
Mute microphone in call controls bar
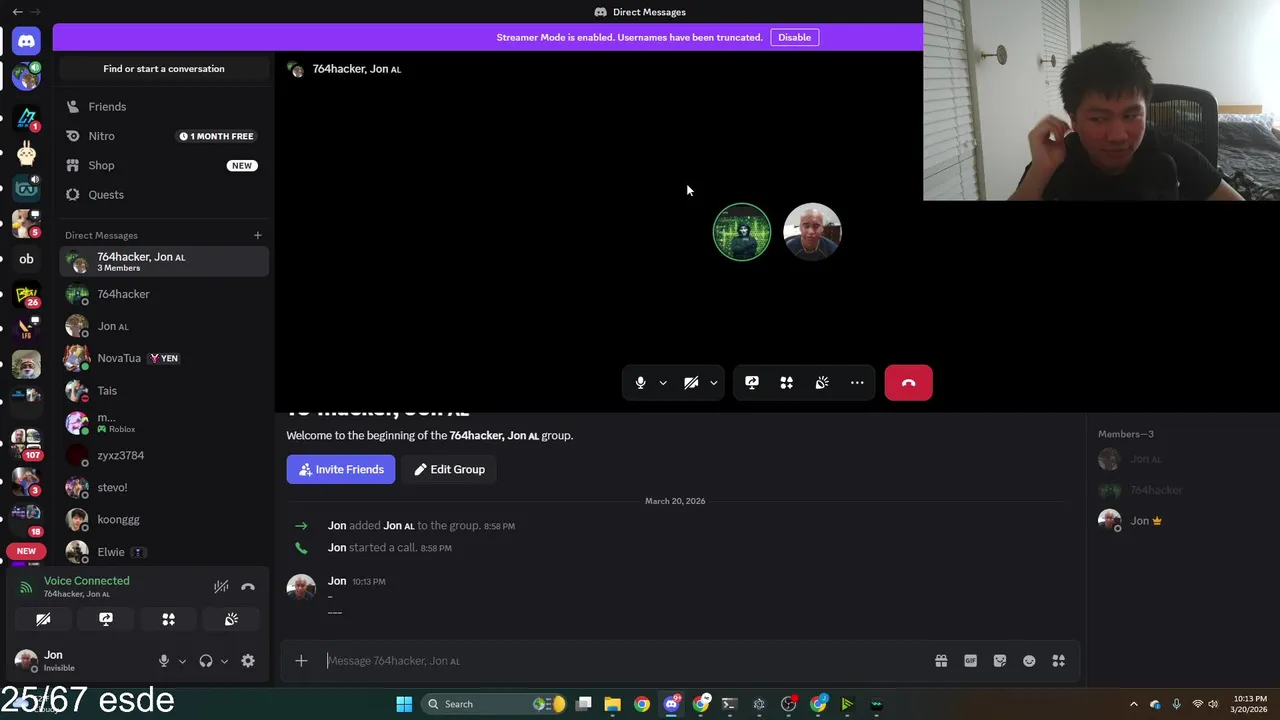[x=640, y=383]
